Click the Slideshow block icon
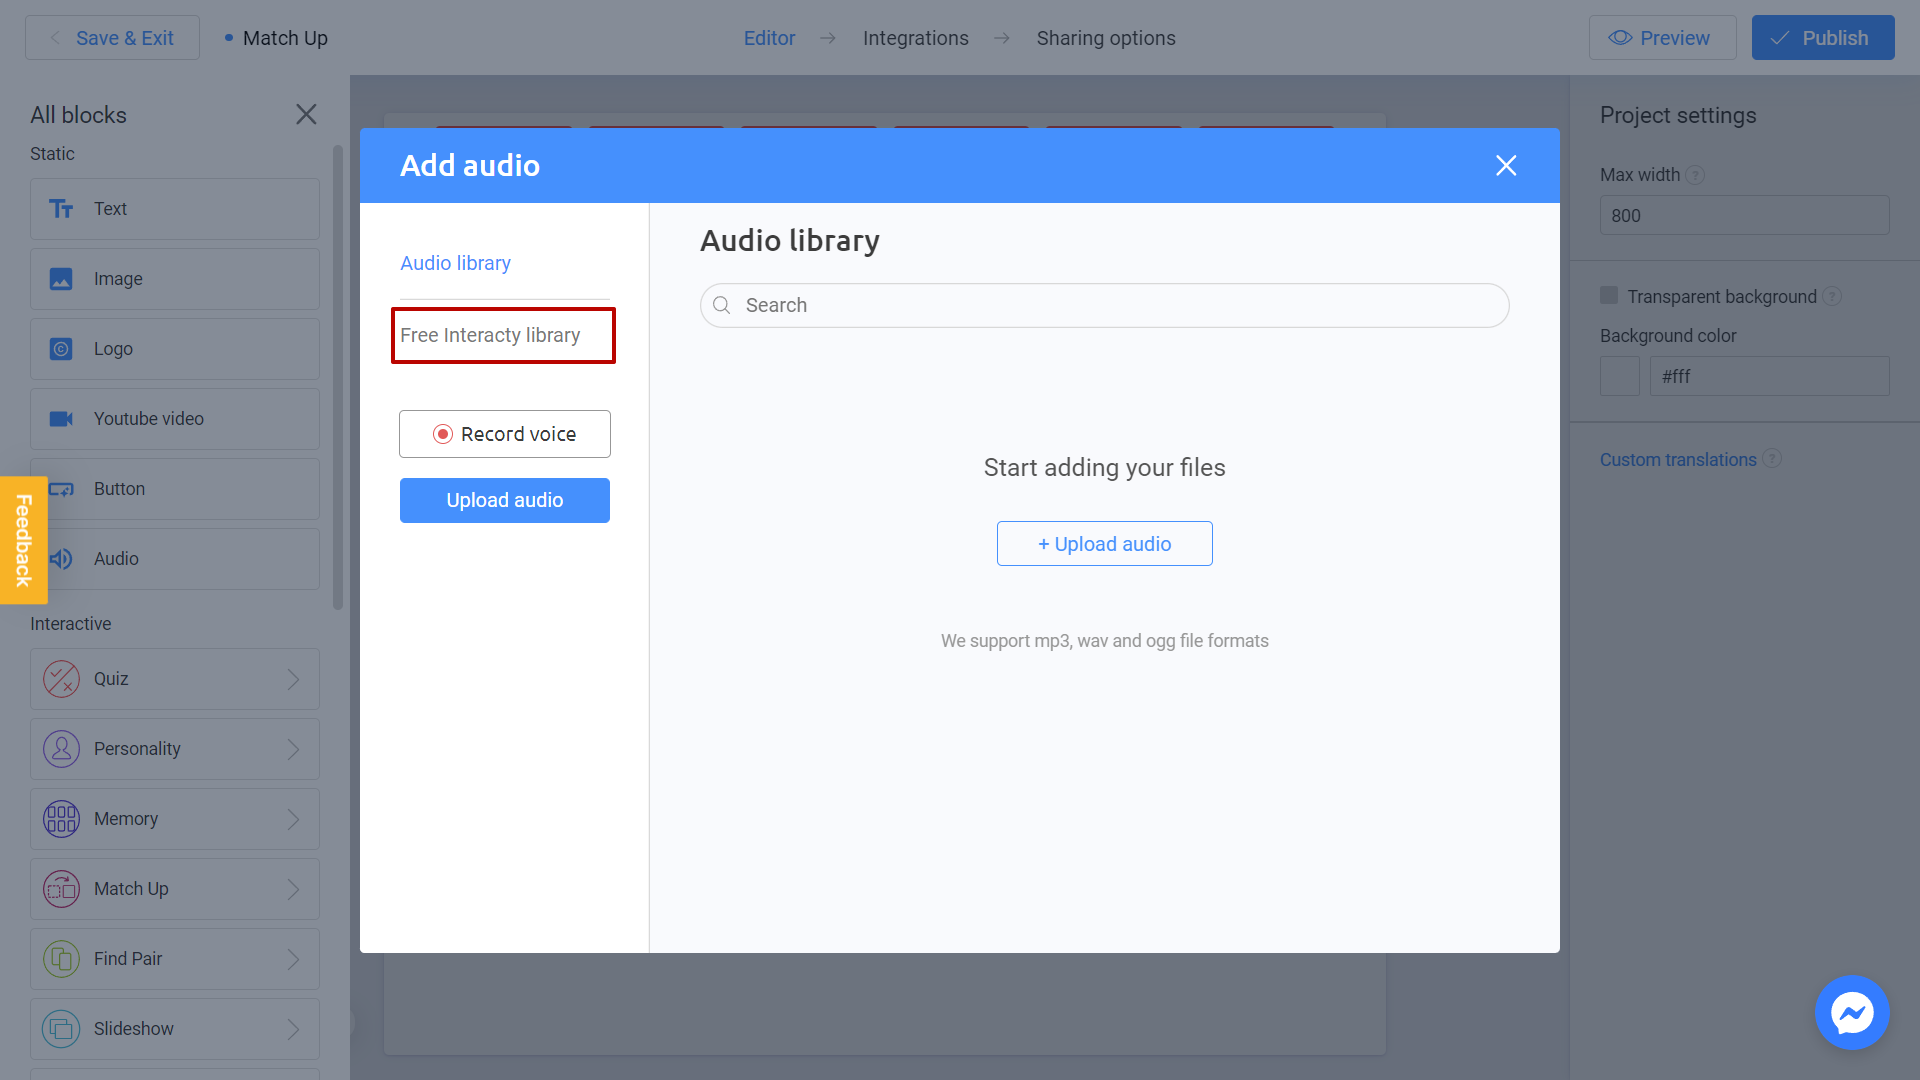 (x=61, y=1029)
